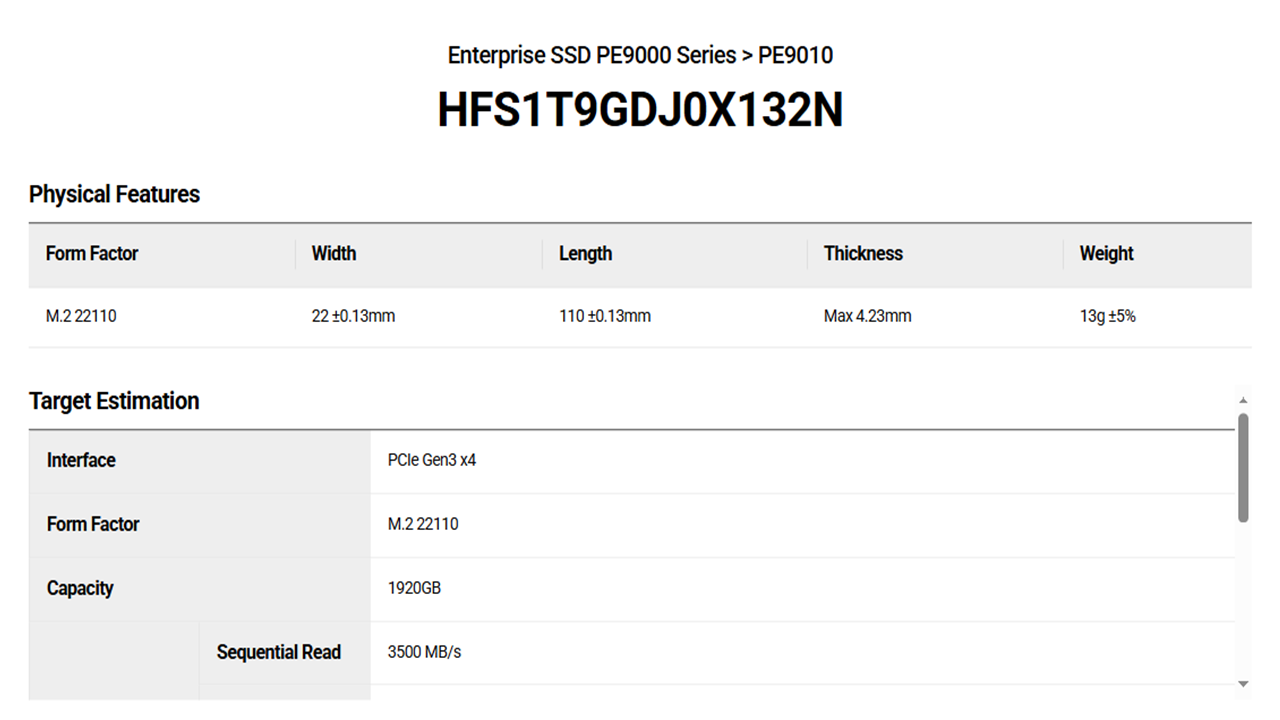1280x720 pixels.
Task: Click the Capacity row label
Action: point(80,589)
